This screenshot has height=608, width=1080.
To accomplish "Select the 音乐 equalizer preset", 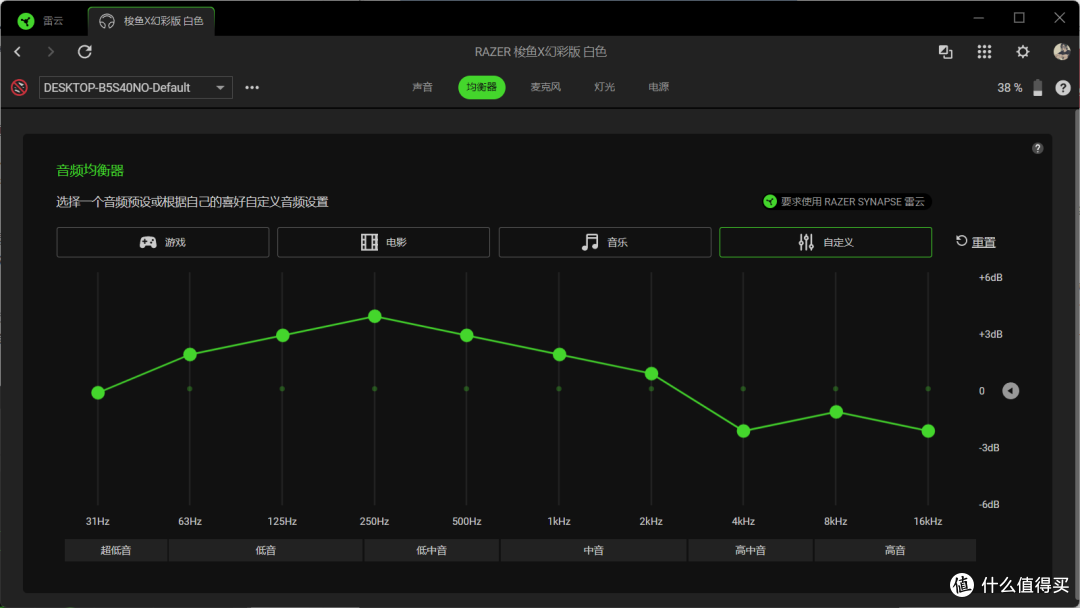I will click(605, 242).
